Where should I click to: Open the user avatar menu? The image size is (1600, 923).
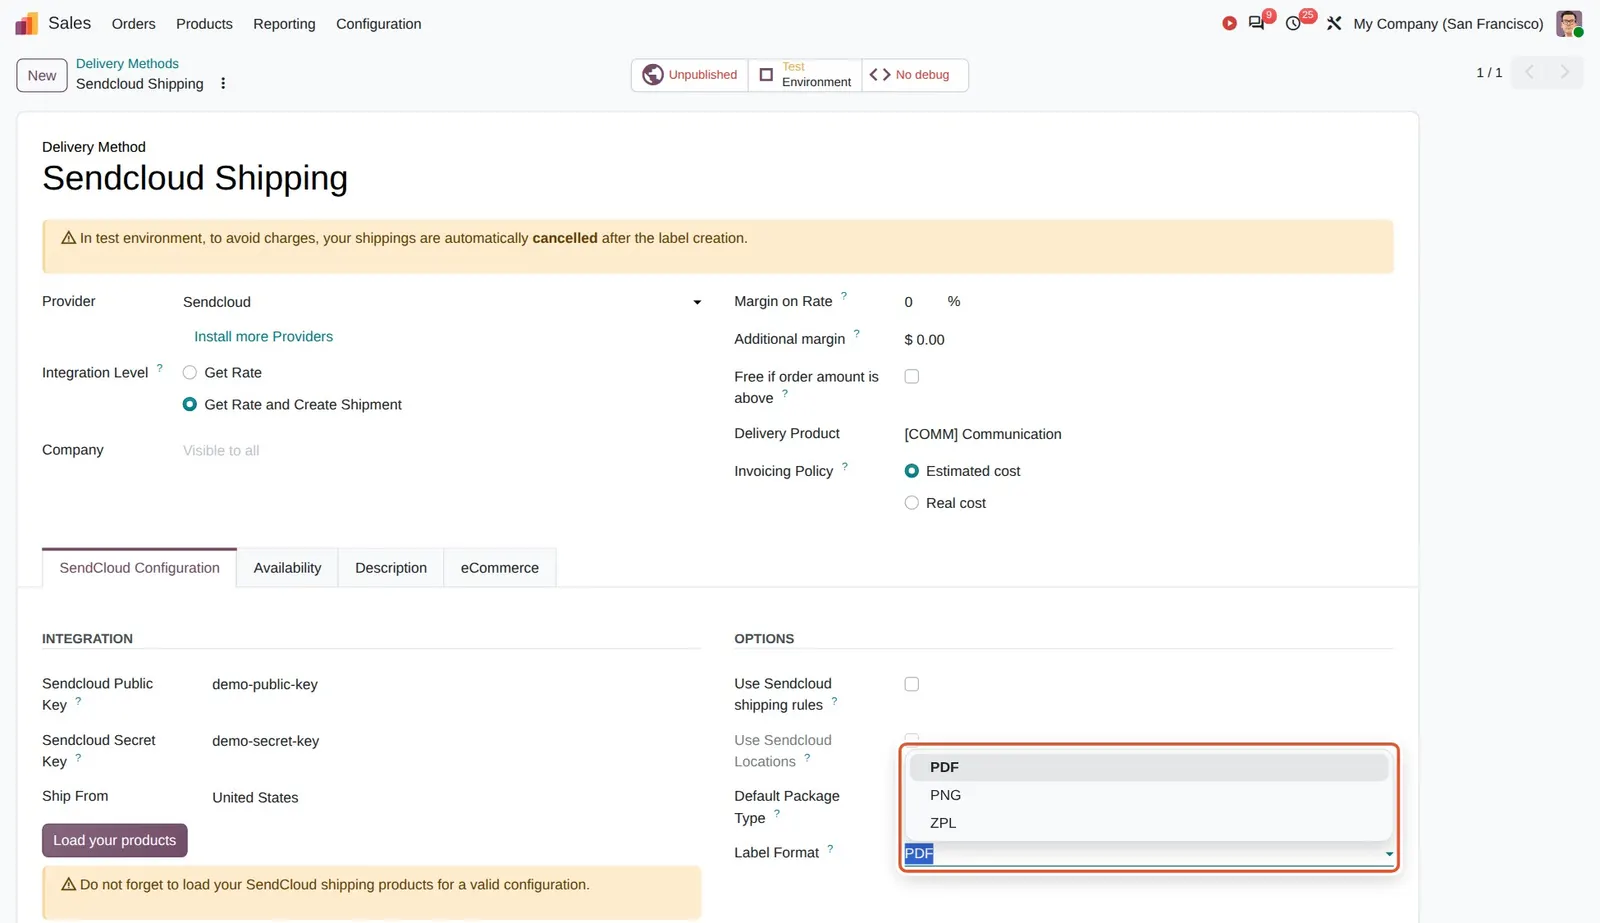(1569, 23)
